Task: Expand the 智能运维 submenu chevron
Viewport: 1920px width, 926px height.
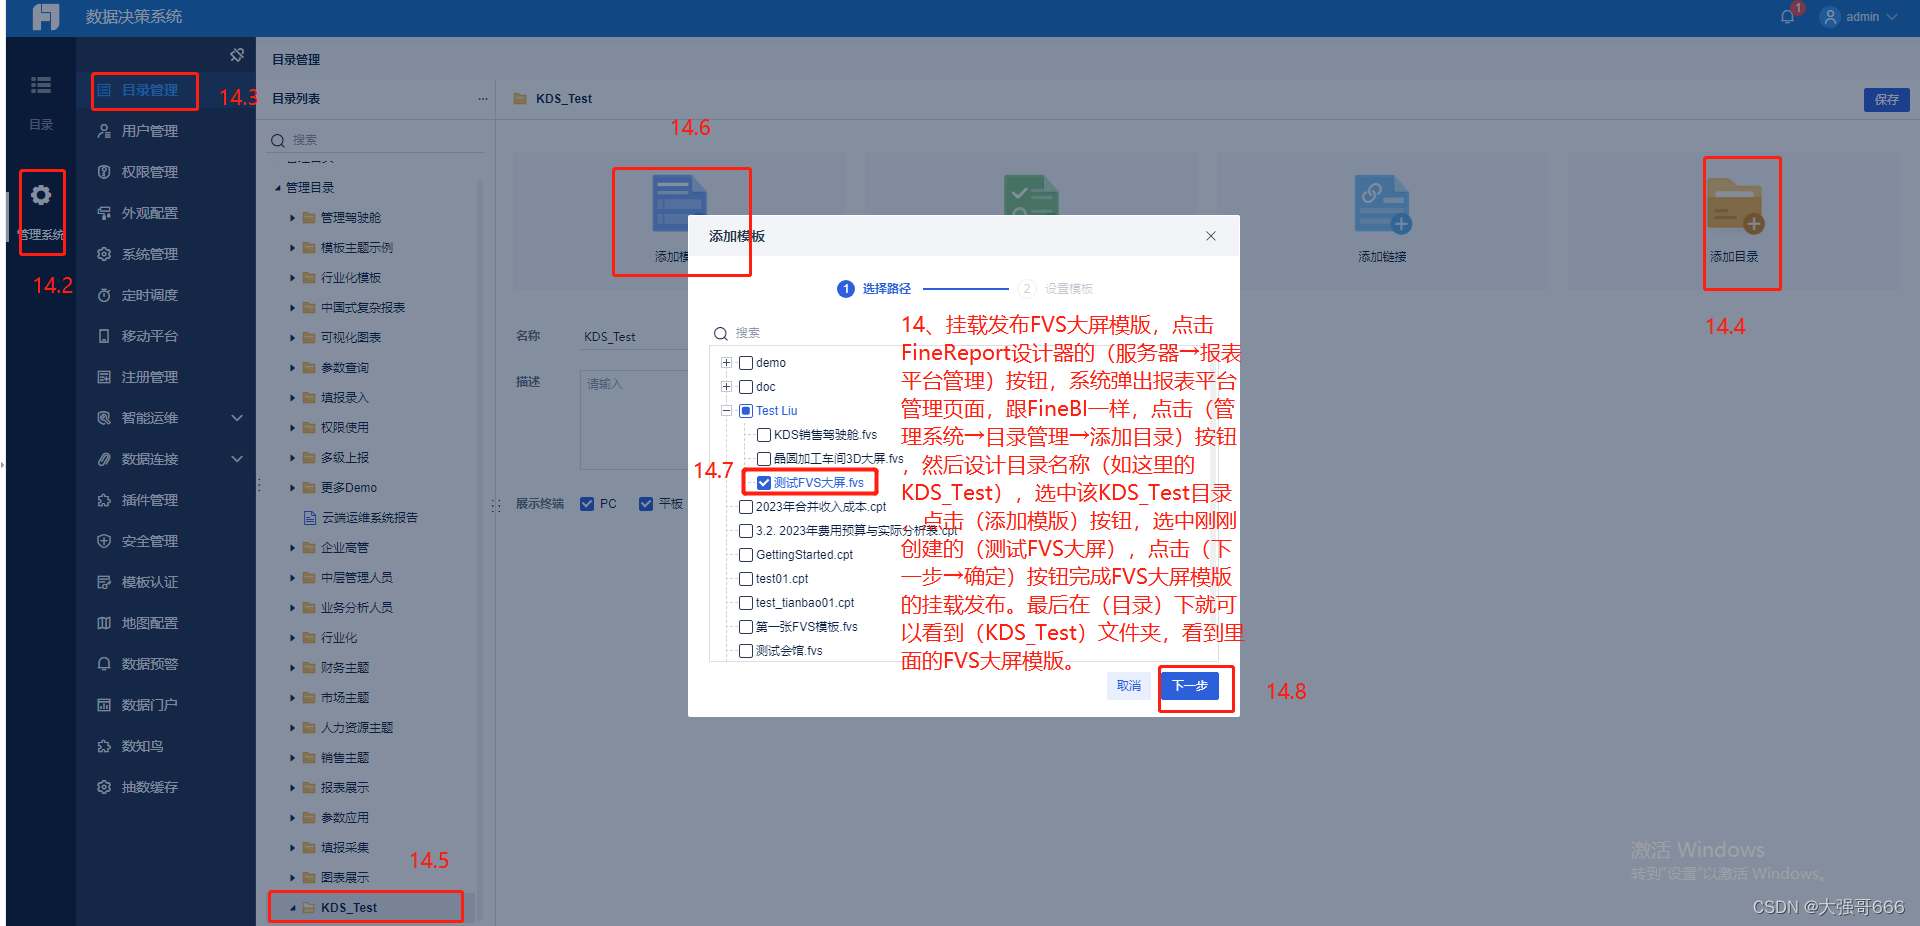Action: [x=237, y=418]
